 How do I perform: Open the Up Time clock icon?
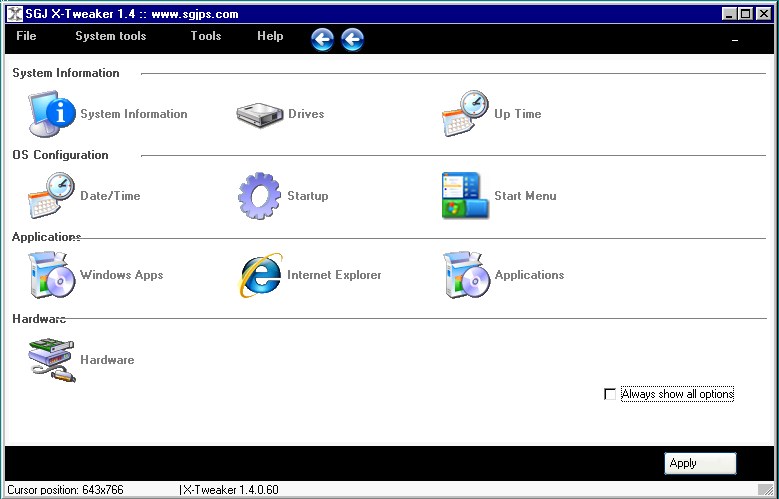coord(465,113)
